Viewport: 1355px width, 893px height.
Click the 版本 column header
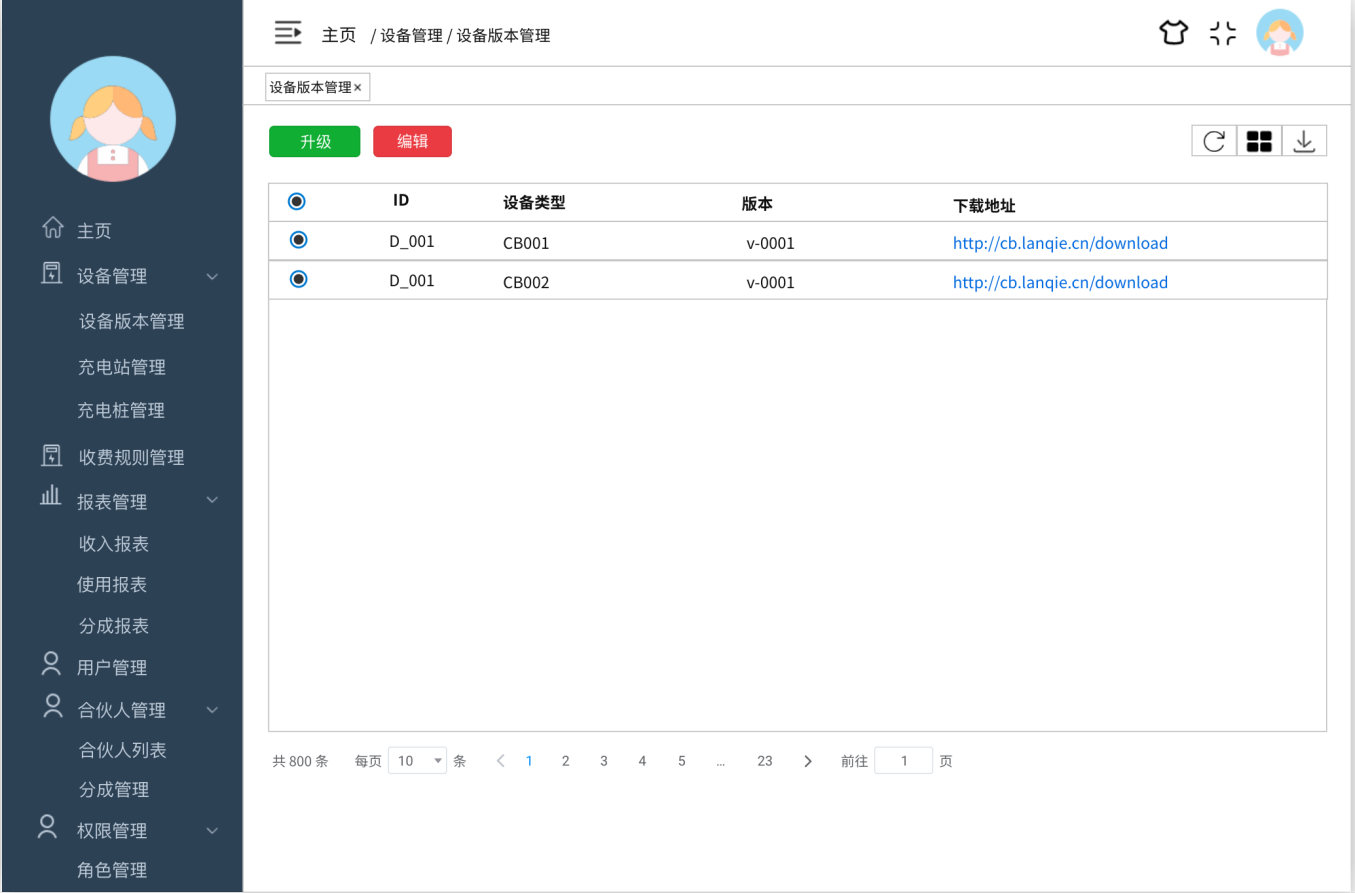[757, 203]
